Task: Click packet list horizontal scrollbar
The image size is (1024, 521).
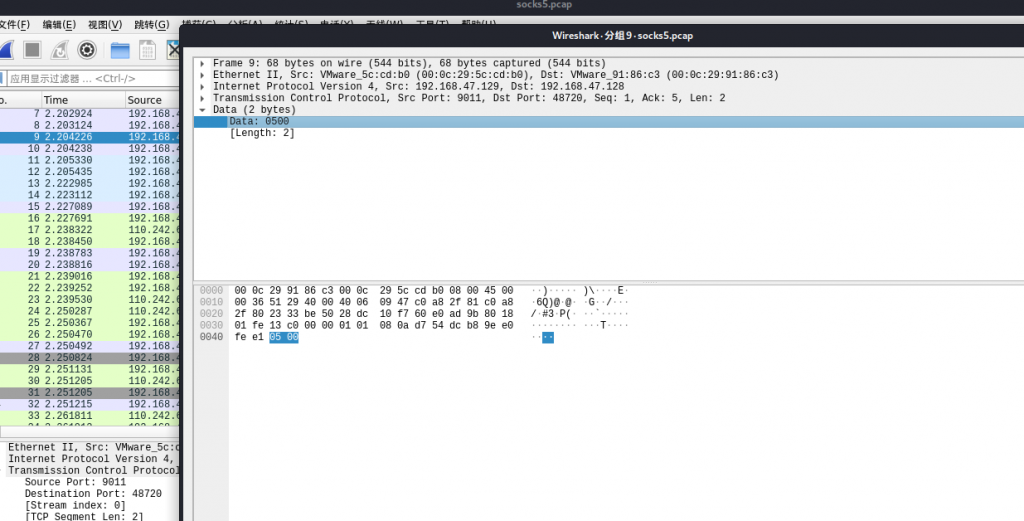Action: [89, 432]
